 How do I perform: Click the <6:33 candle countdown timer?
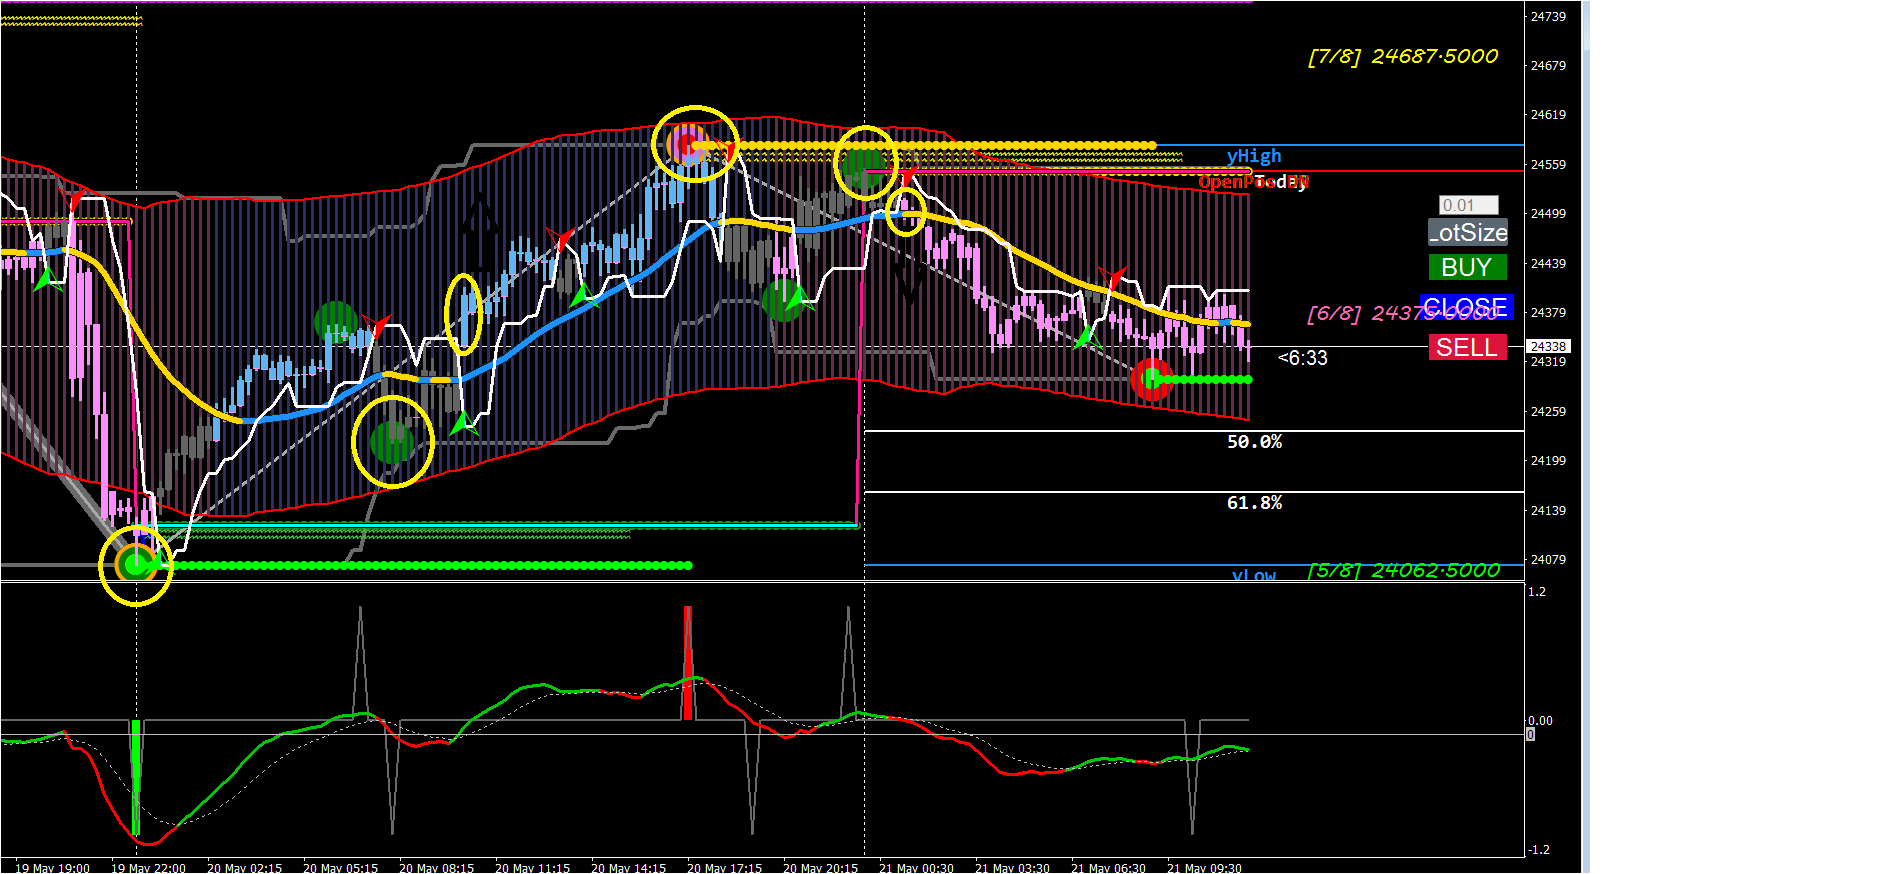[x=1303, y=358]
